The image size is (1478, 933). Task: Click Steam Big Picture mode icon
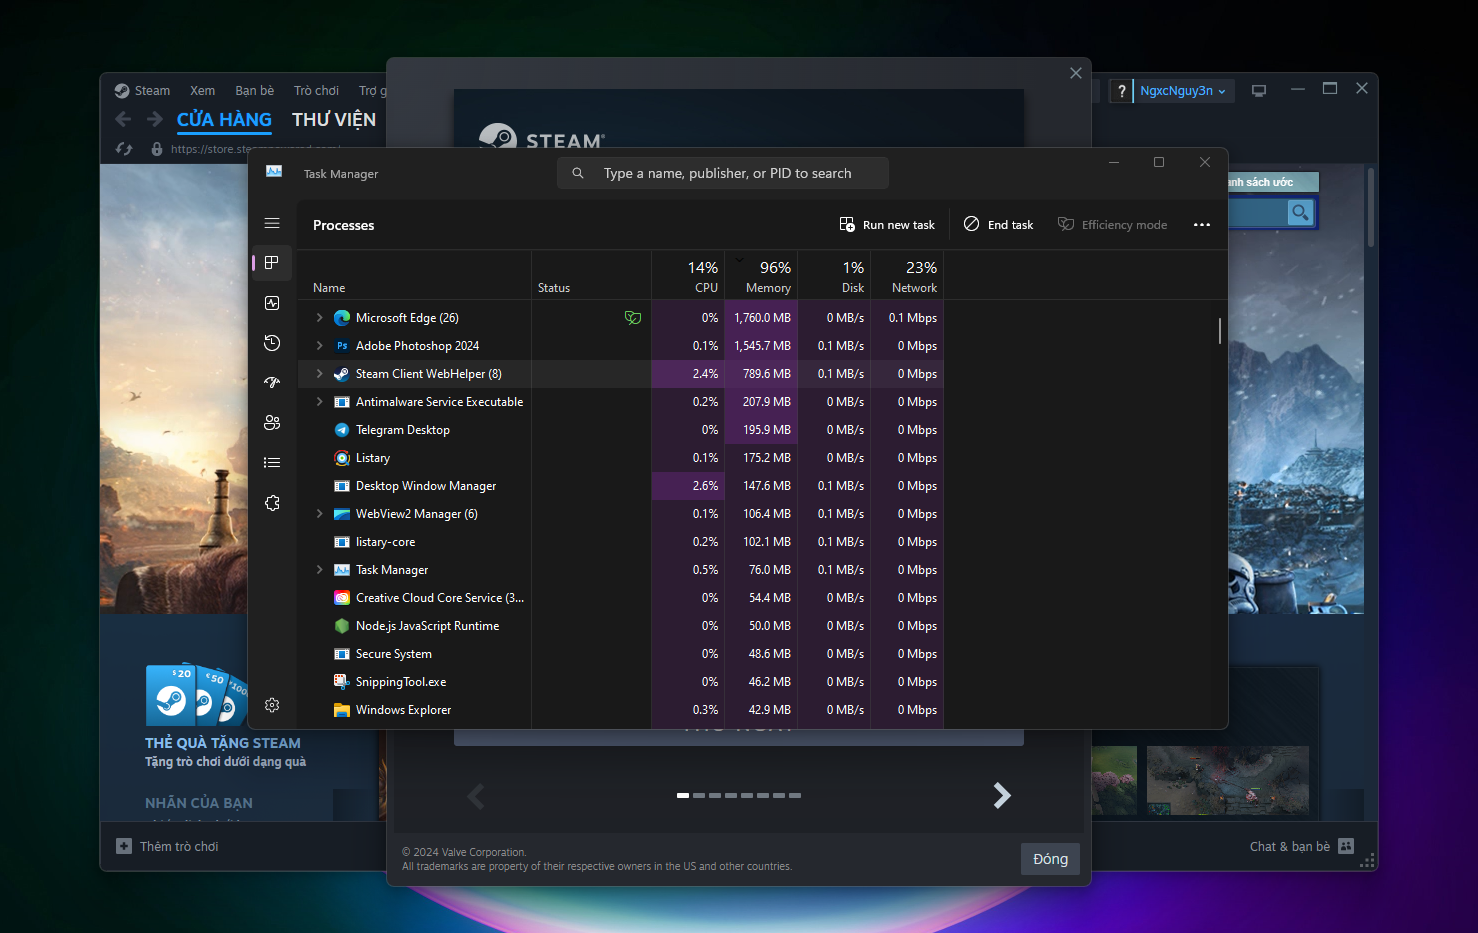[x=1259, y=91]
